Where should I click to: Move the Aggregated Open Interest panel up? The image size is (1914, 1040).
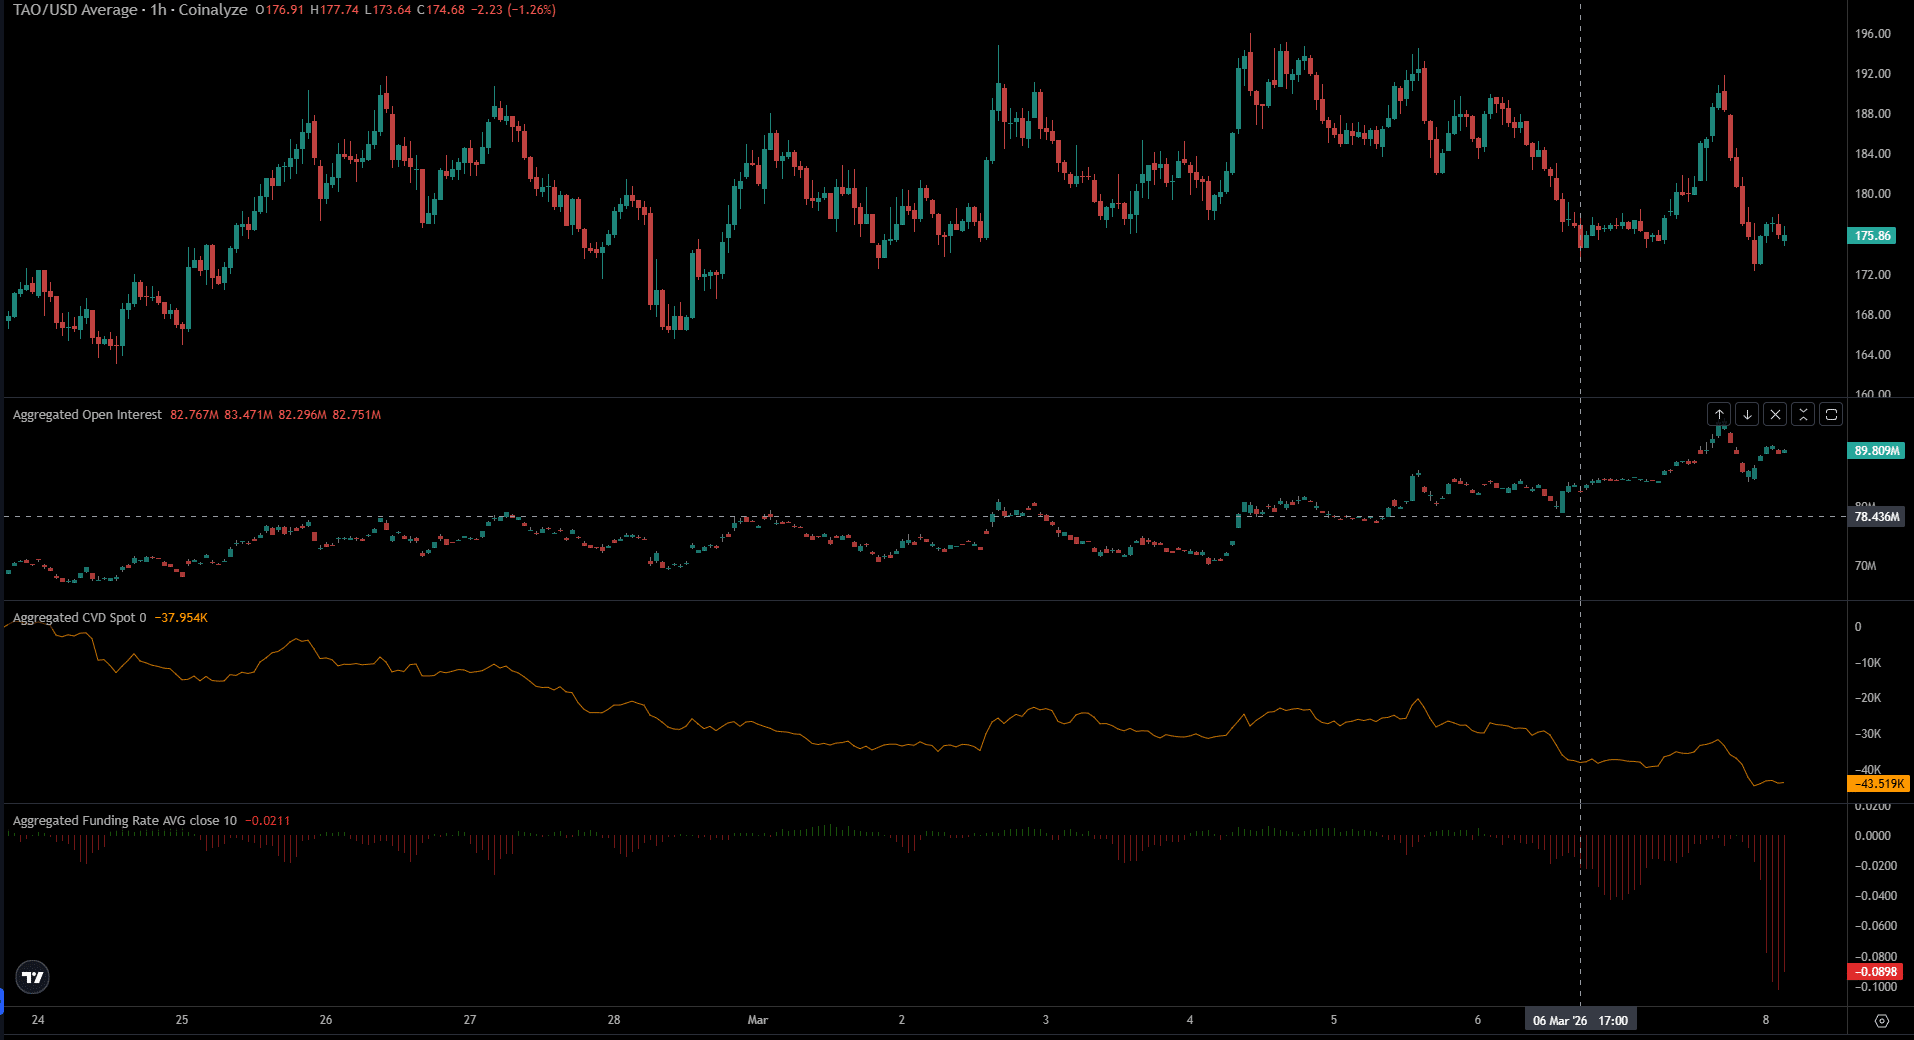click(1719, 414)
